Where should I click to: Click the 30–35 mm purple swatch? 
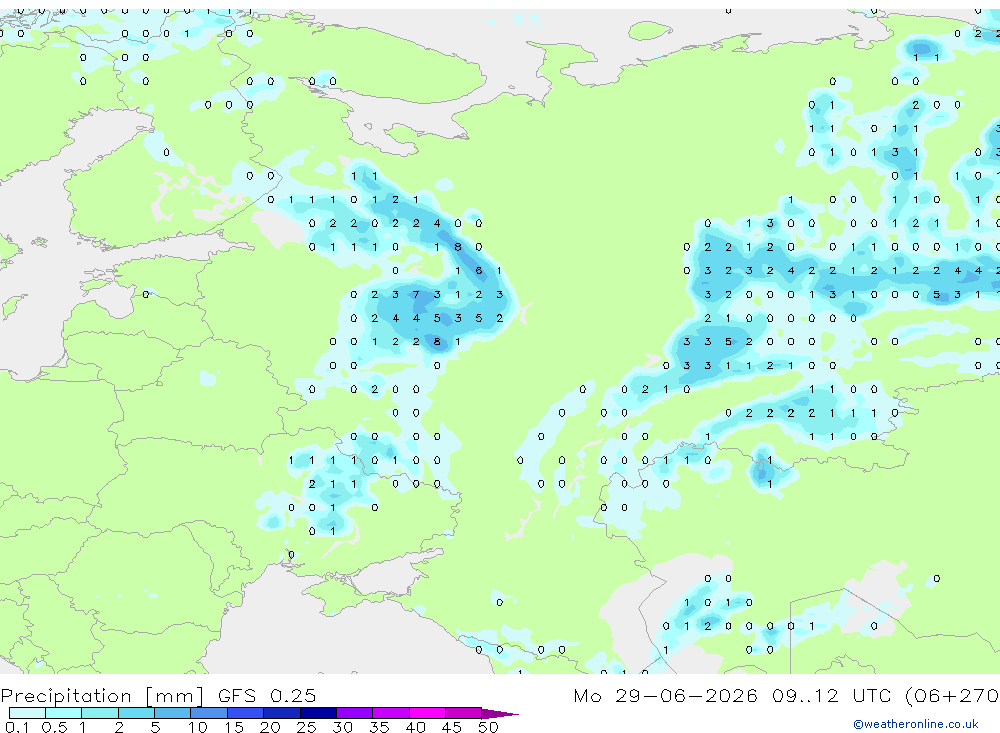click(355, 713)
